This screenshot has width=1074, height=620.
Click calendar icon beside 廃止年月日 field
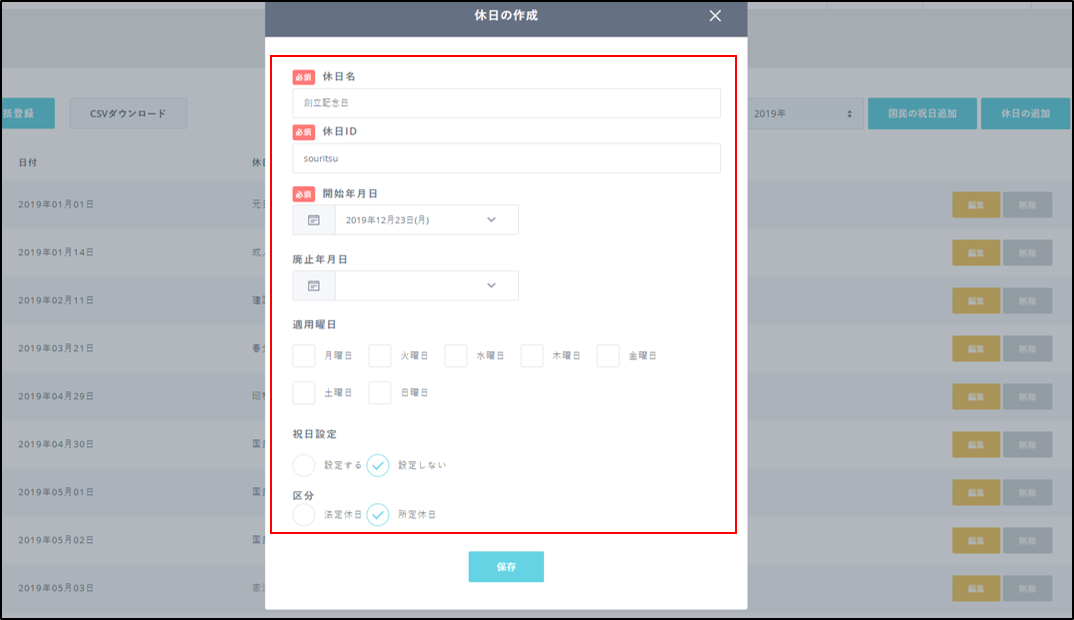(314, 286)
